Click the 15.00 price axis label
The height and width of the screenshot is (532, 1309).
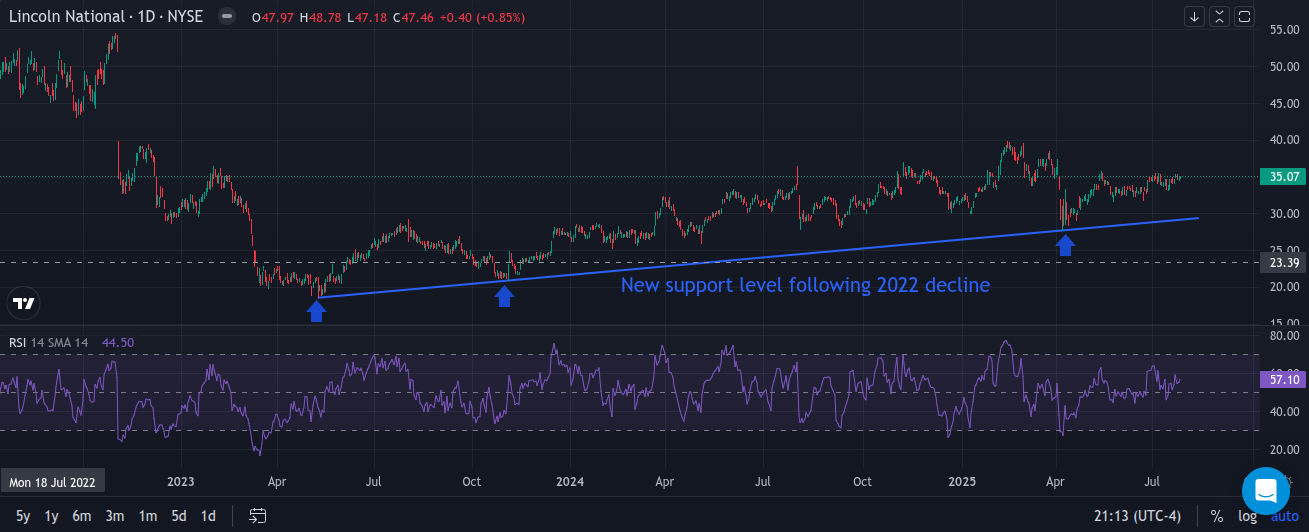[1285, 323]
